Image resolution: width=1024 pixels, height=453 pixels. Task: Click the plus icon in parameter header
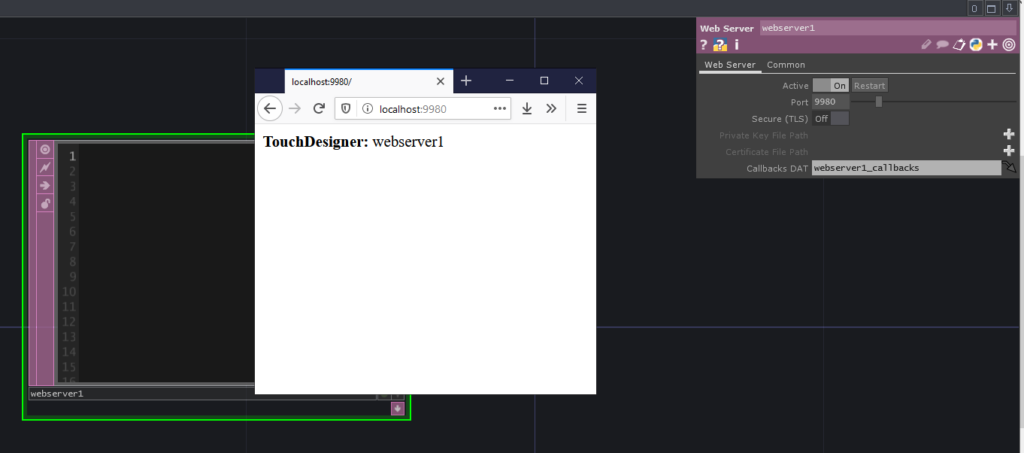click(993, 44)
